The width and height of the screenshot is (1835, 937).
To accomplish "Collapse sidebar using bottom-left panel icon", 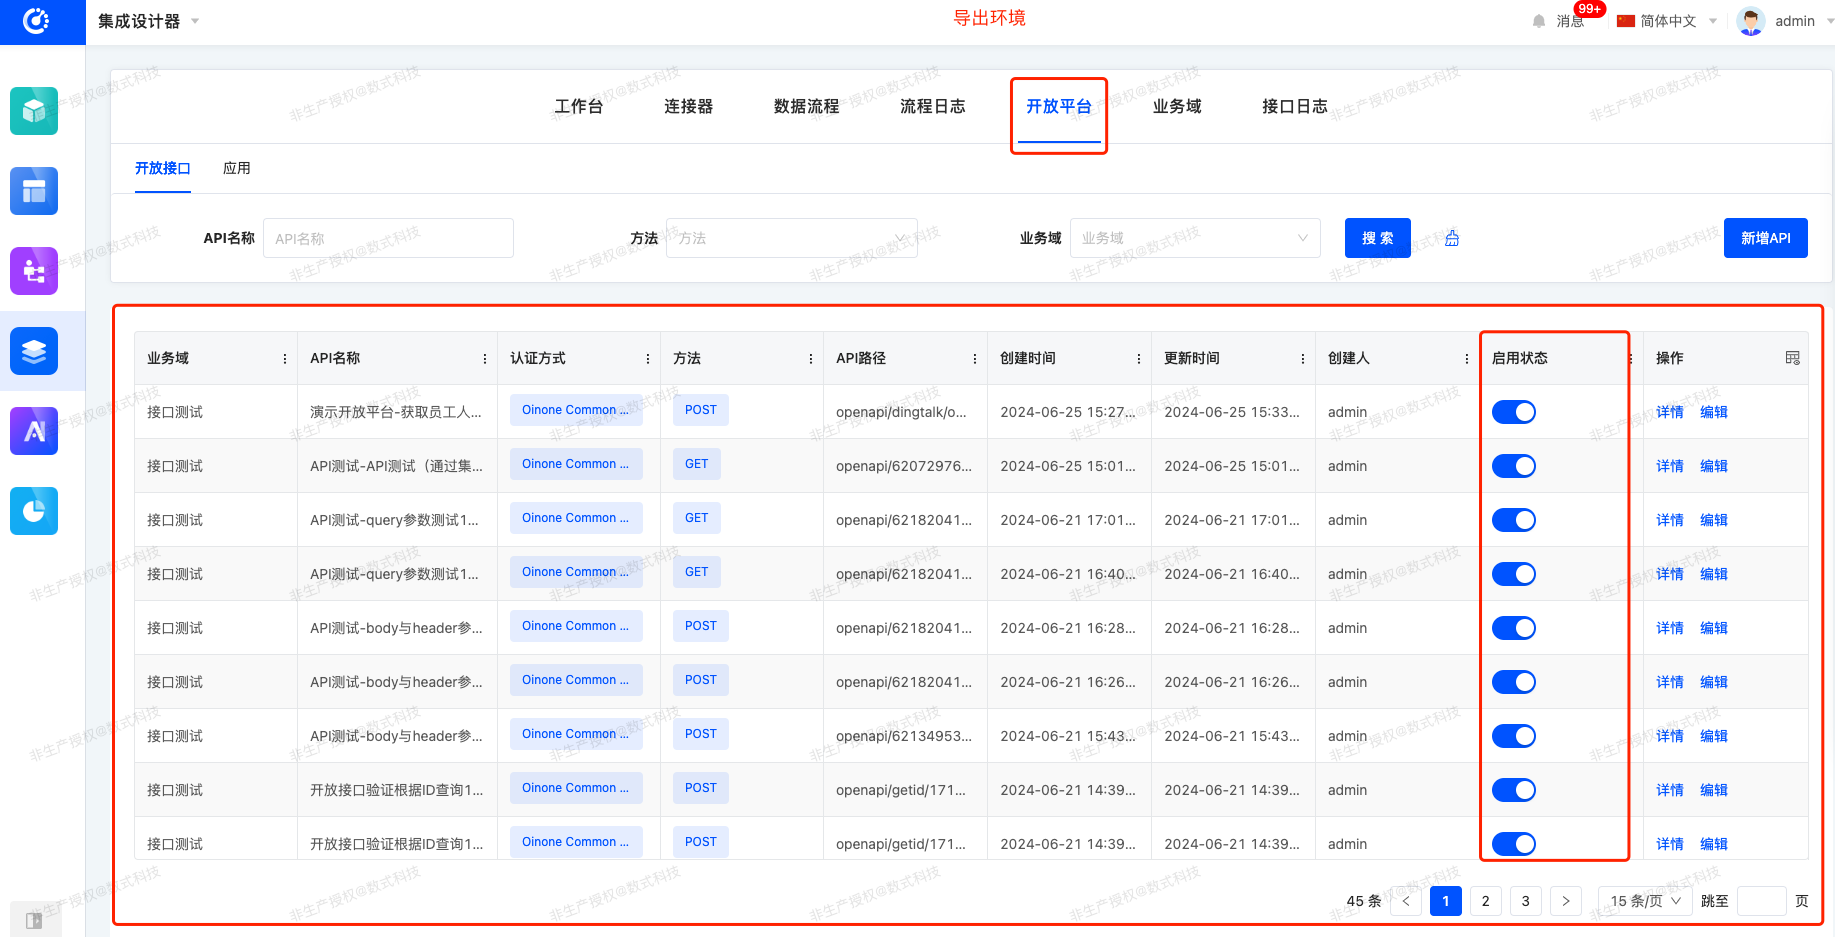I will (x=34, y=920).
